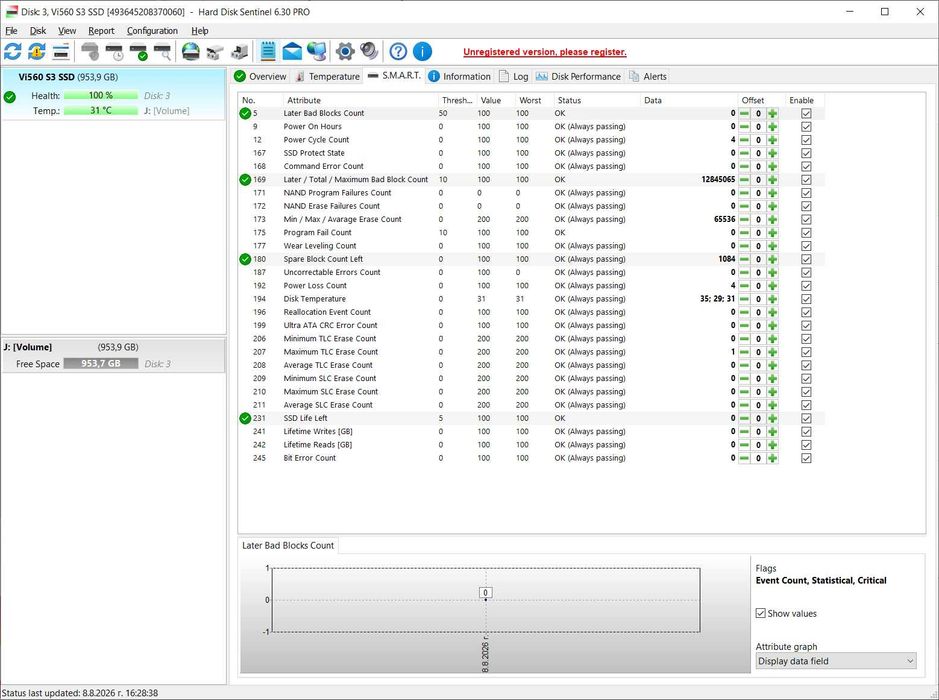This screenshot has height=700, width=939.
Task: Click the Health 100 % green bar
Action: (x=101, y=95)
